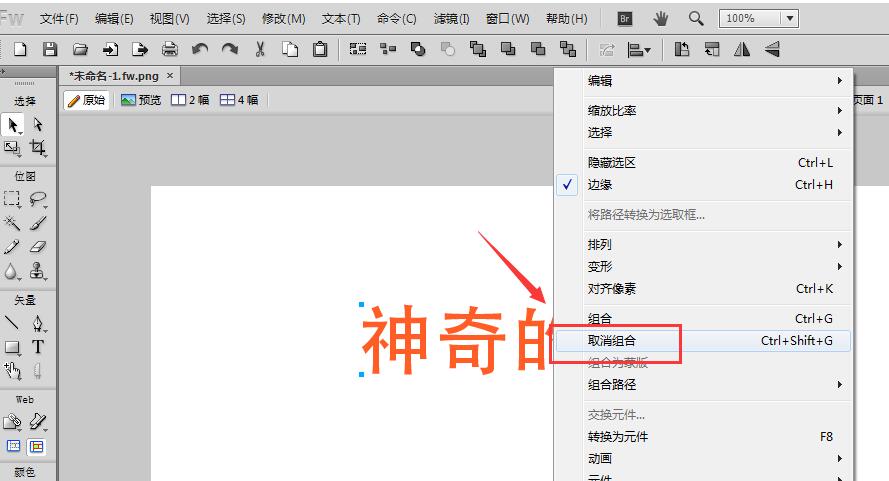Expand the 缩放比率 submenu
The width and height of the screenshot is (889, 481).
coord(702,111)
